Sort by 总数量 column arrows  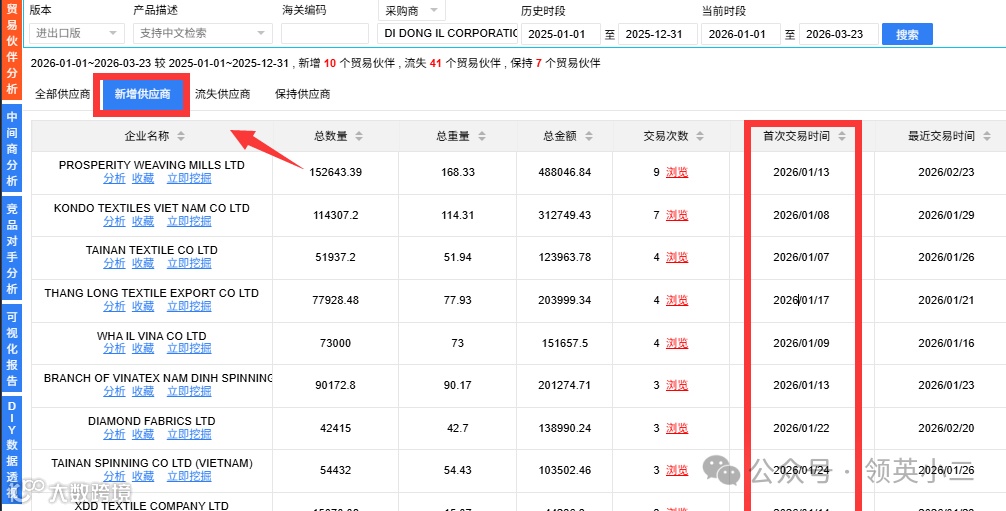tap(359, 136)
